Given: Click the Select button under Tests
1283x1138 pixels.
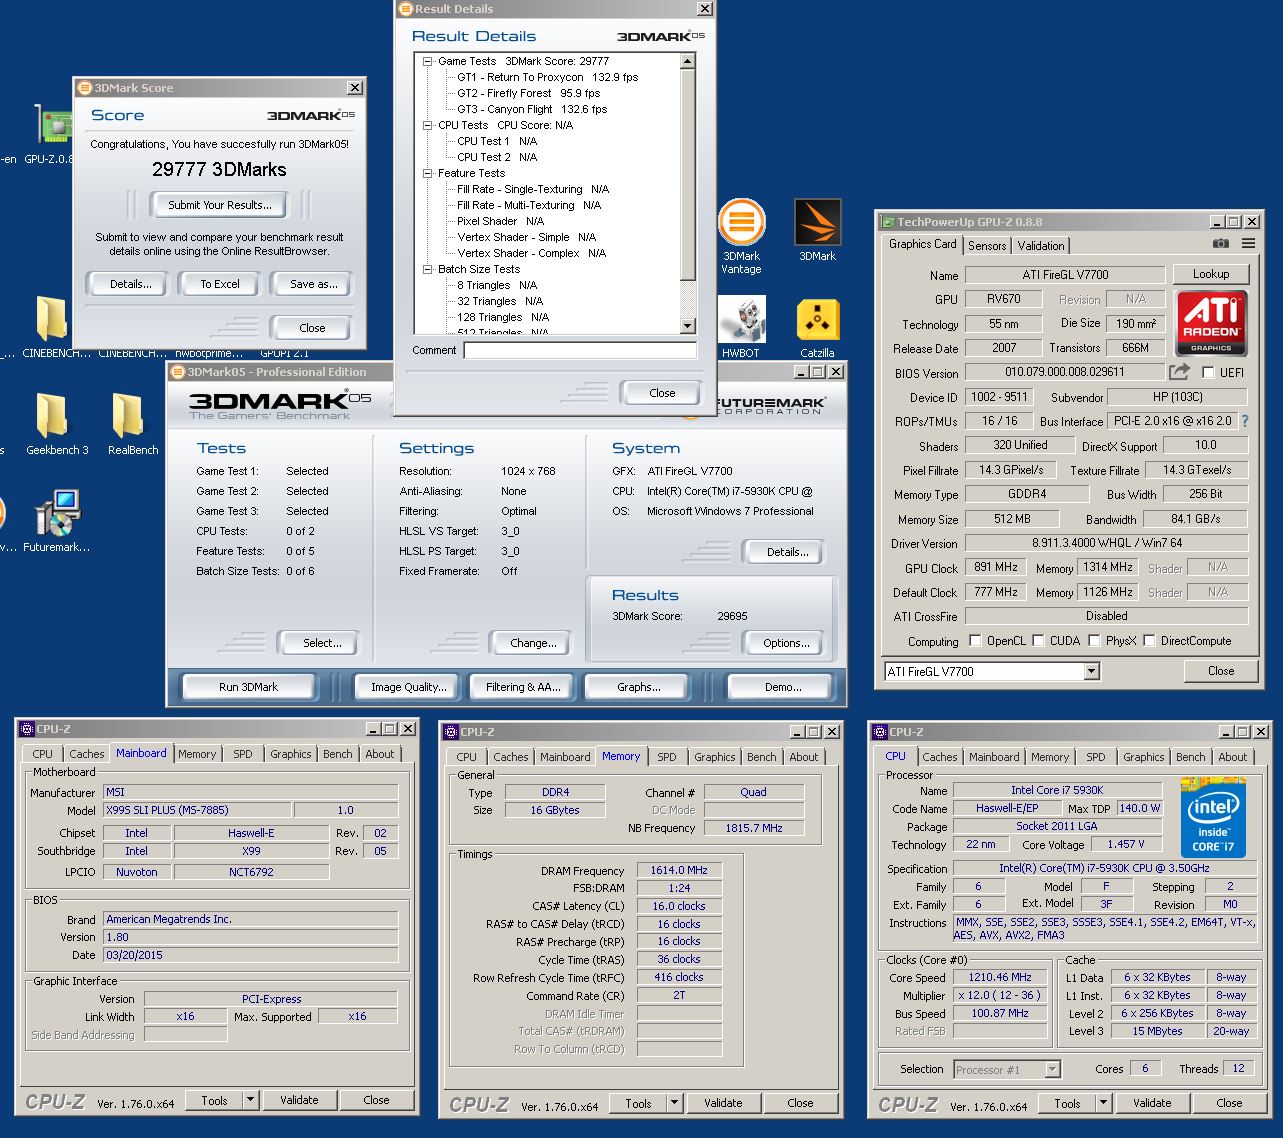Looking at the screenshot, I should 322,643.
